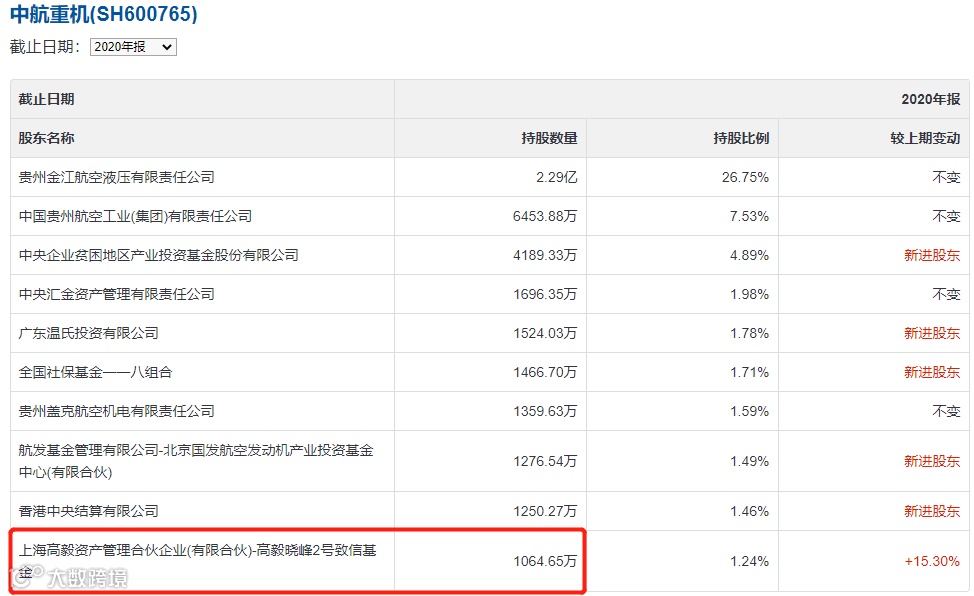Click 不变 in the 贵州盖克航空机电 row

946,411
